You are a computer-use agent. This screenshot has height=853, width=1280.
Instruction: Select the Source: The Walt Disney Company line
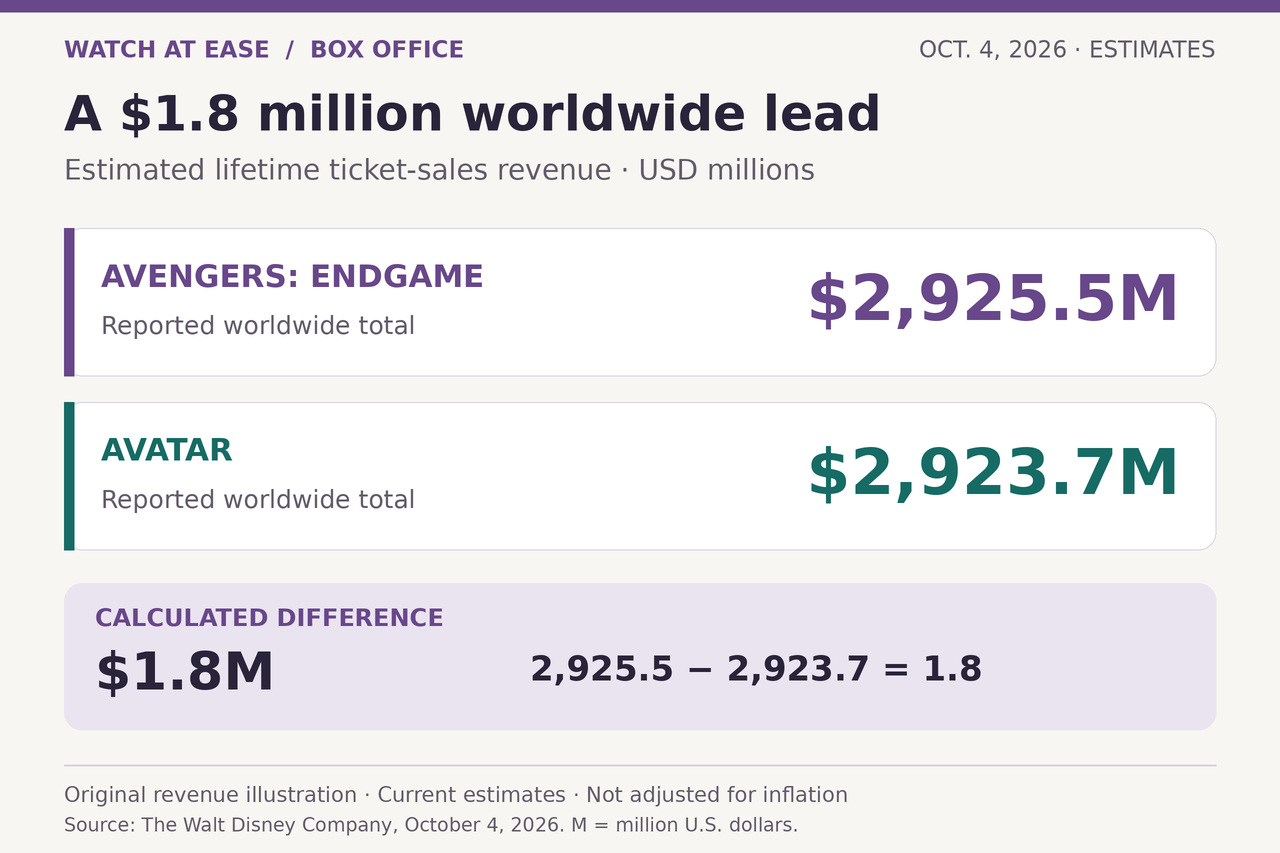coord(431,825)
